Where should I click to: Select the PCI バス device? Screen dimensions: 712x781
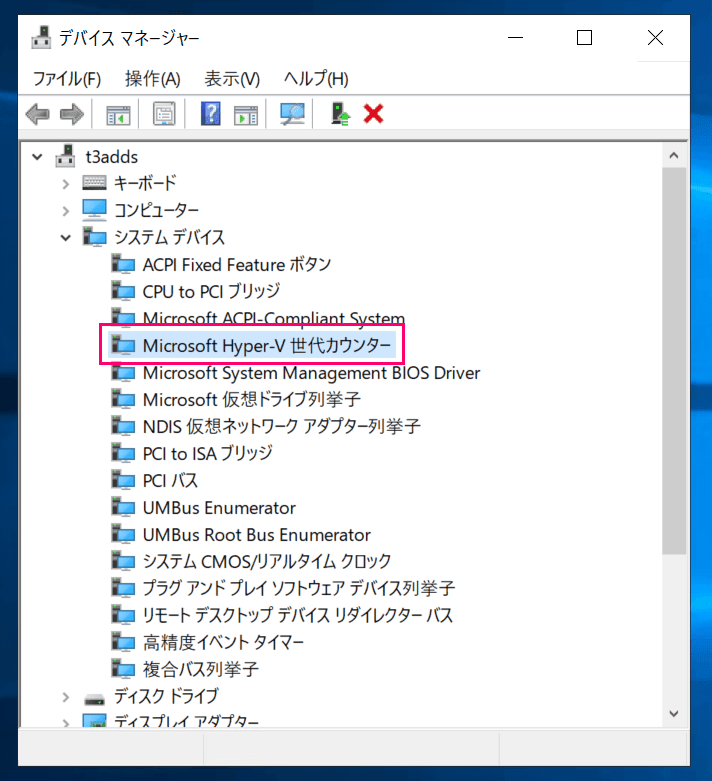(x=170, y=481)
